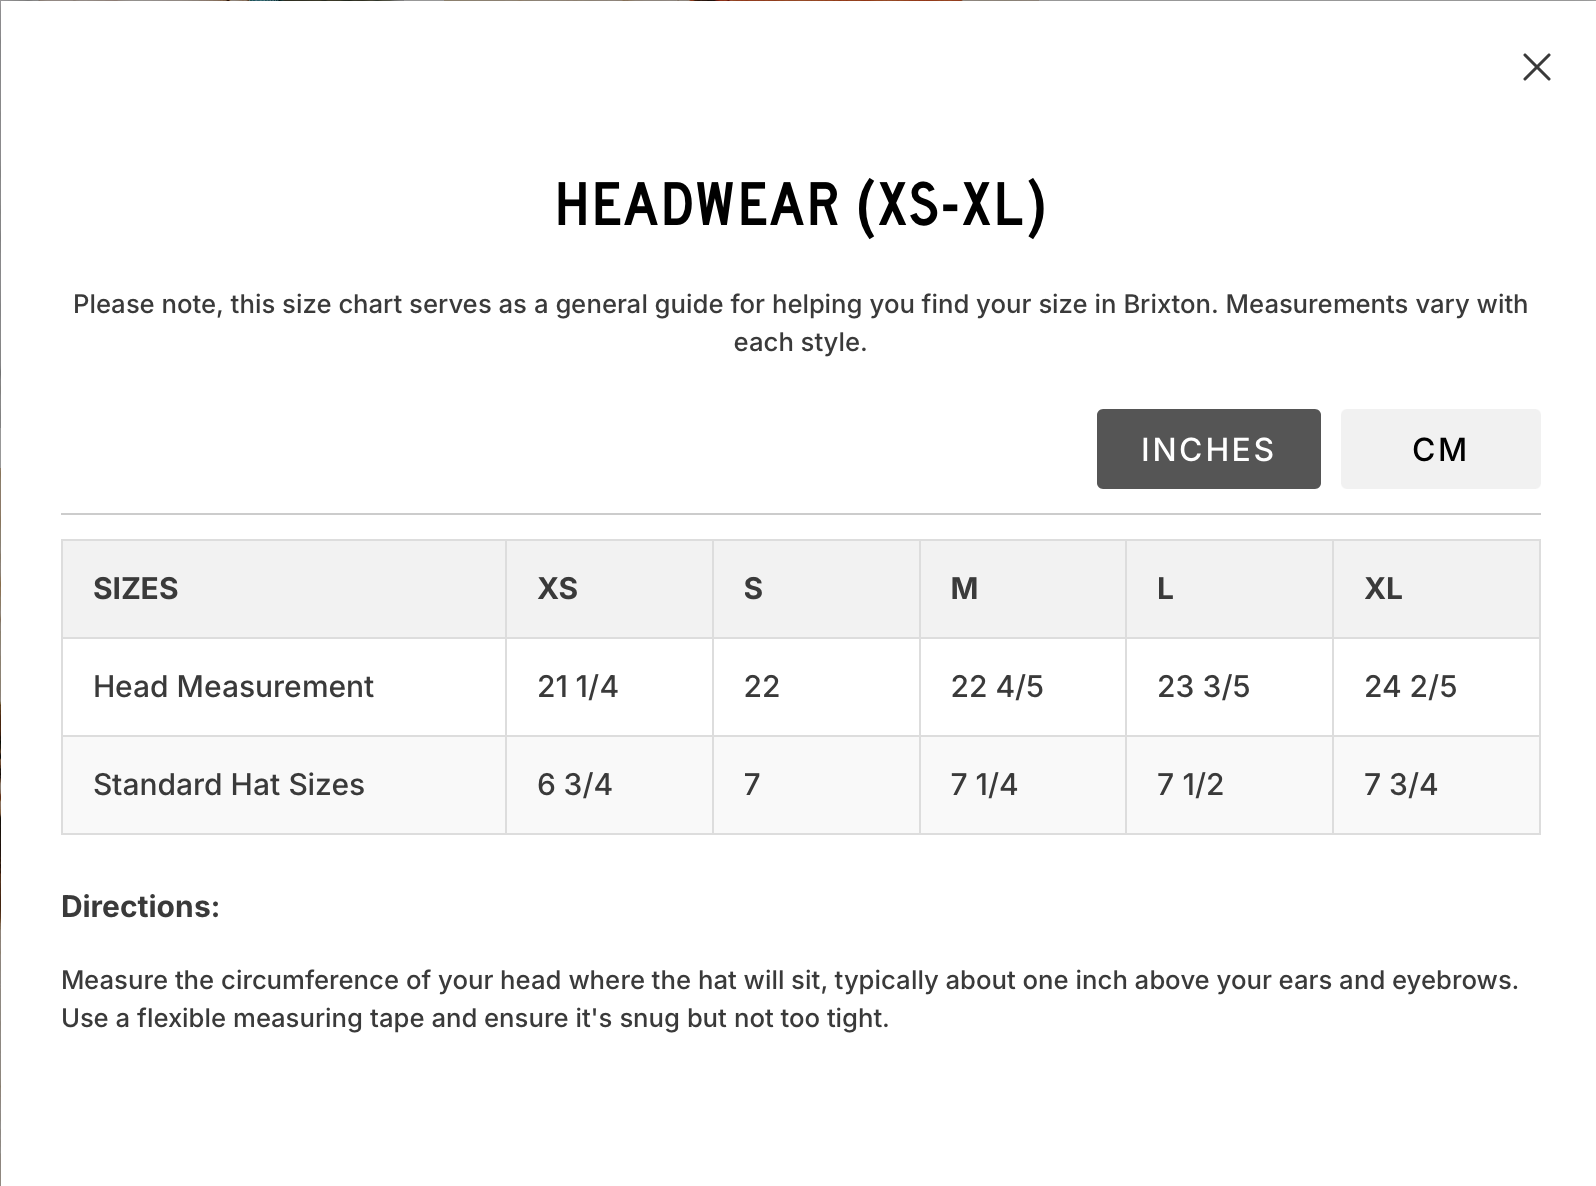This screenshot has height=1186, width=1596.
Task: Click the 21 1/4 head measurement cell
Action: (x=578, y=687)
